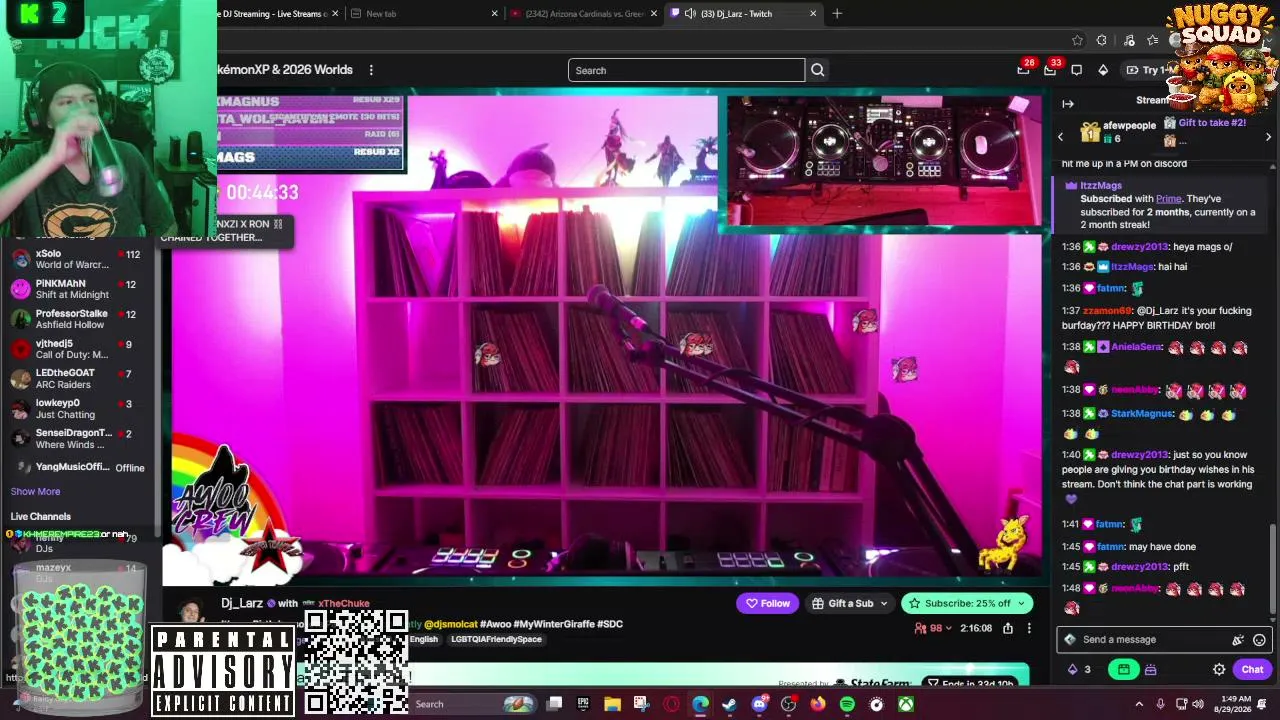Open the Gift a Sub dropdown
The height and width of the screenshot is (720, 1280).
(850, 603)
